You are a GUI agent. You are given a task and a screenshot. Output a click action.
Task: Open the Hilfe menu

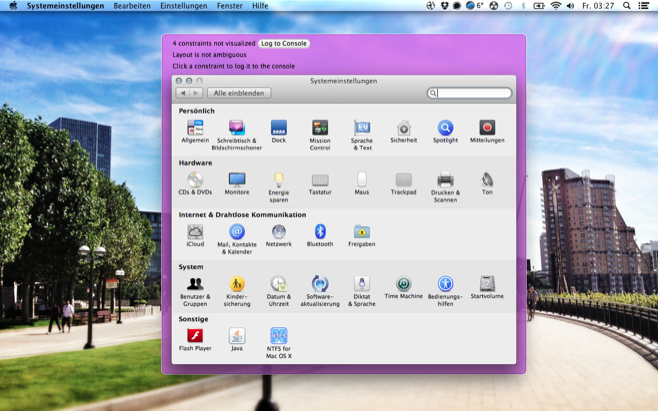click(260, 6)
